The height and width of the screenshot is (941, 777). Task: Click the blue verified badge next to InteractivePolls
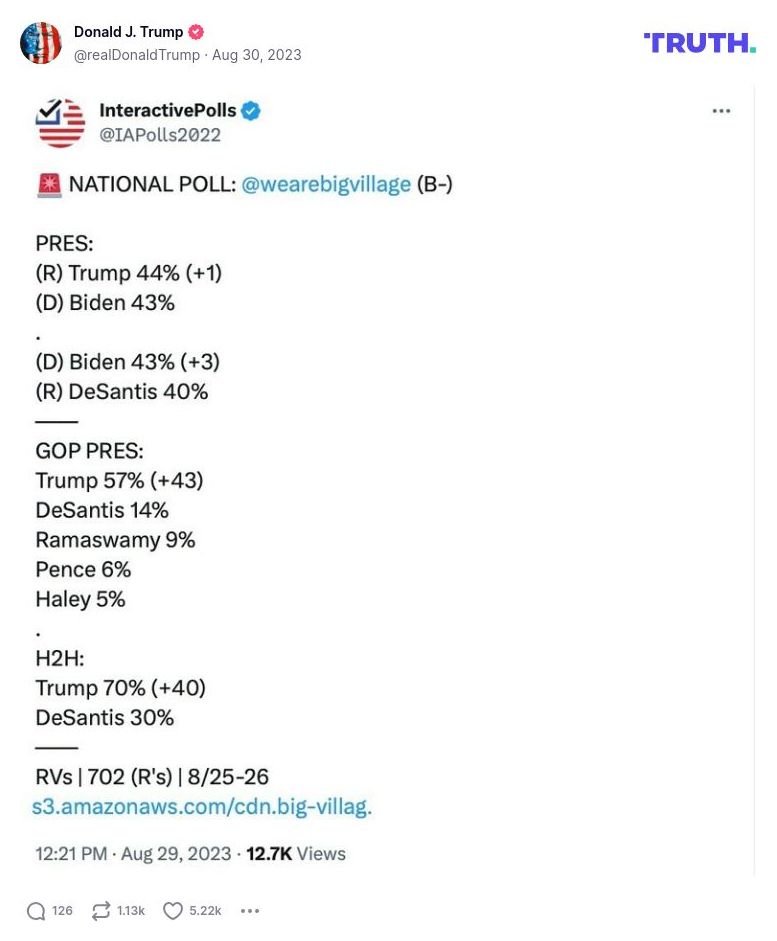coord(250,111)
